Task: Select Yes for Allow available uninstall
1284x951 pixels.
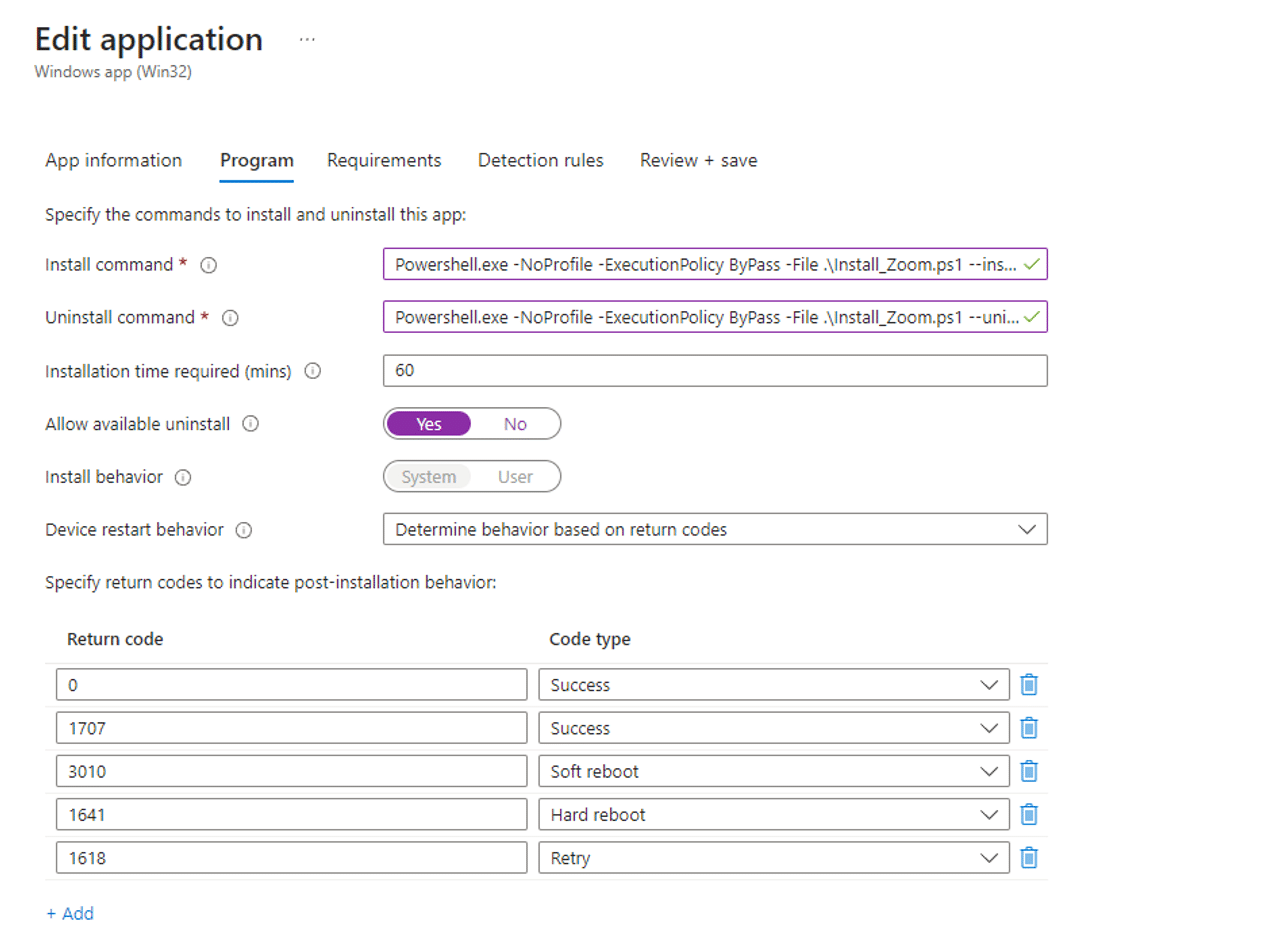Action: [x=428, y=423]
